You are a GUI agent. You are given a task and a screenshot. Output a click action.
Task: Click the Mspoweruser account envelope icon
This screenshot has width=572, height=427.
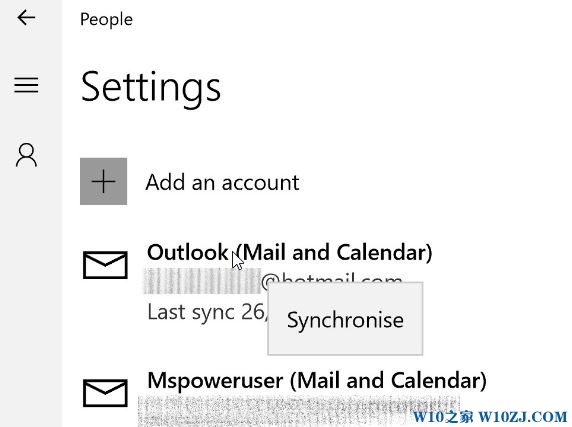pyautogui.click(x=105, y=393)
